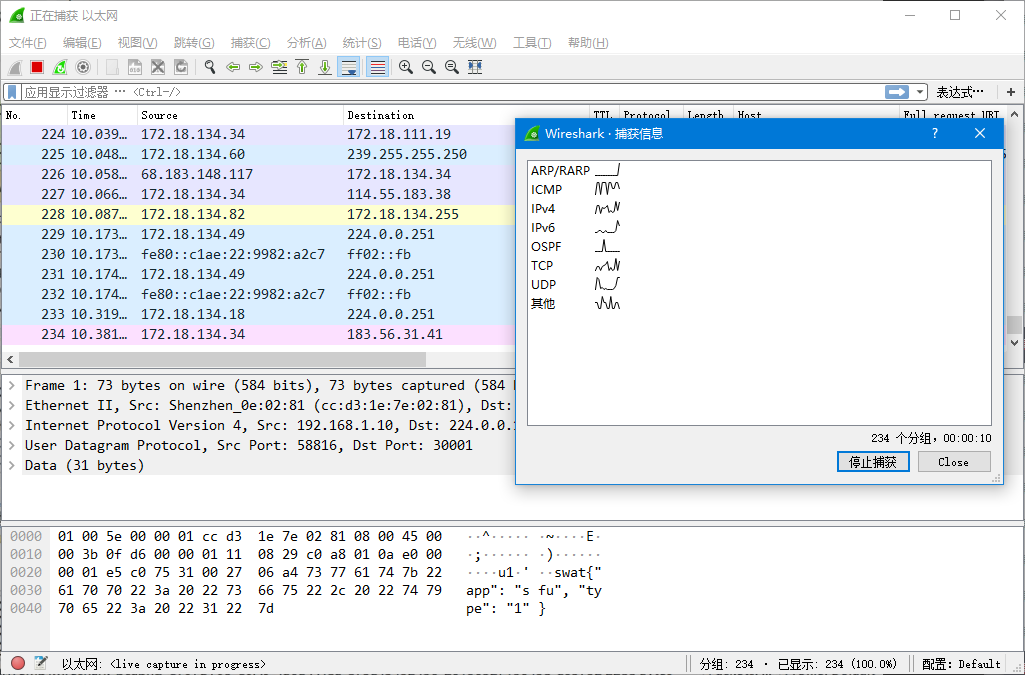Select packet 226 from 68.183.148.117
Image resolution: width=1025 pixels, height=675 pixels.
click(259, 174)
